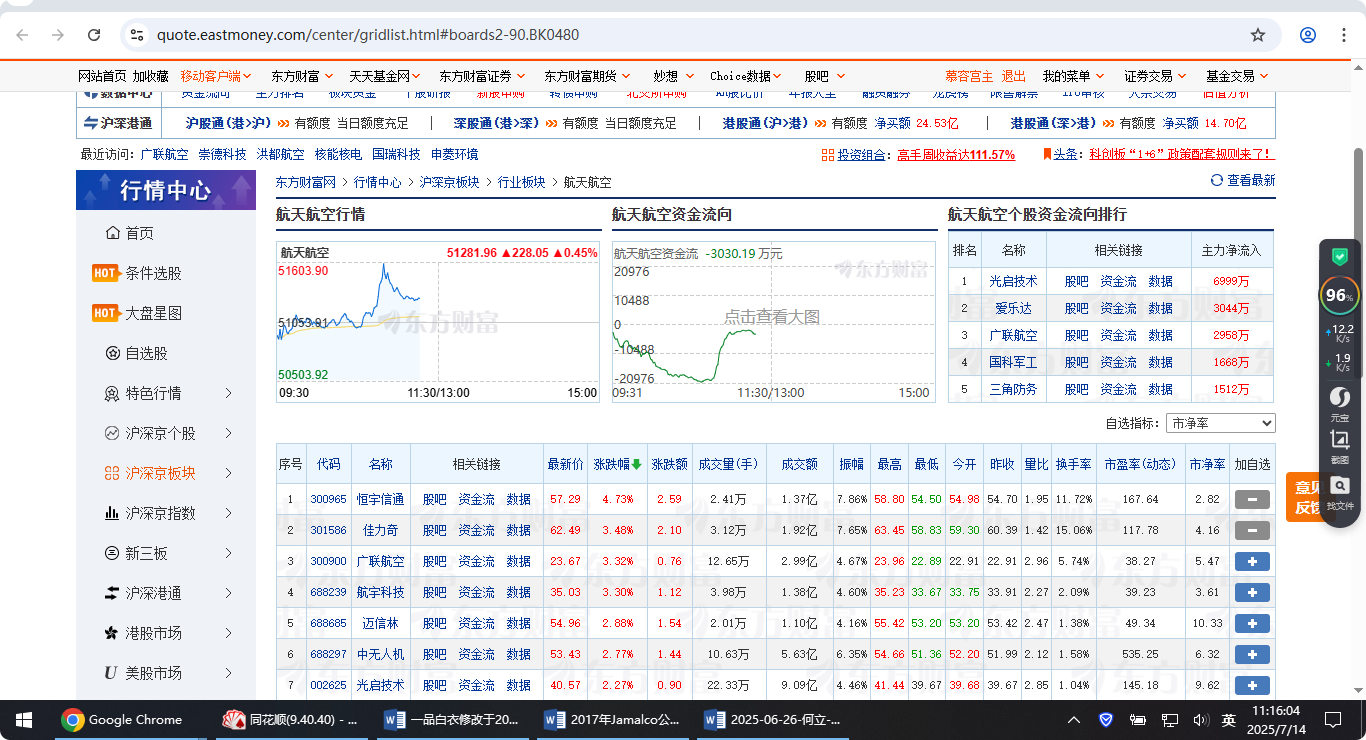Click 网站首页 link
The width and height of the screenshot is (1366, 740).
(x=103, y=76)
